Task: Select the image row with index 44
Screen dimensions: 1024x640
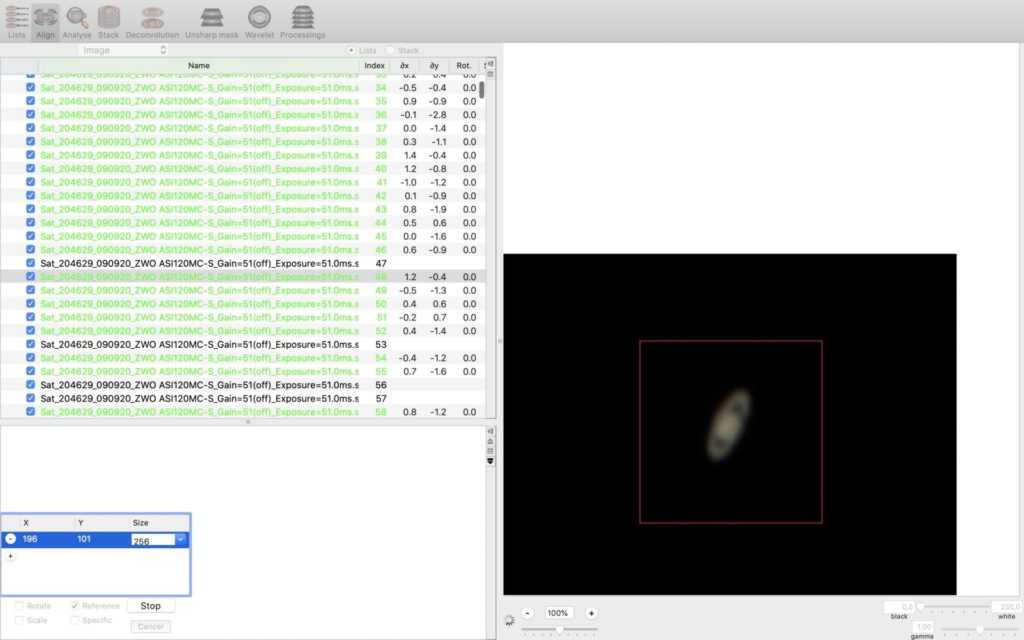Action: coord(242,223)
